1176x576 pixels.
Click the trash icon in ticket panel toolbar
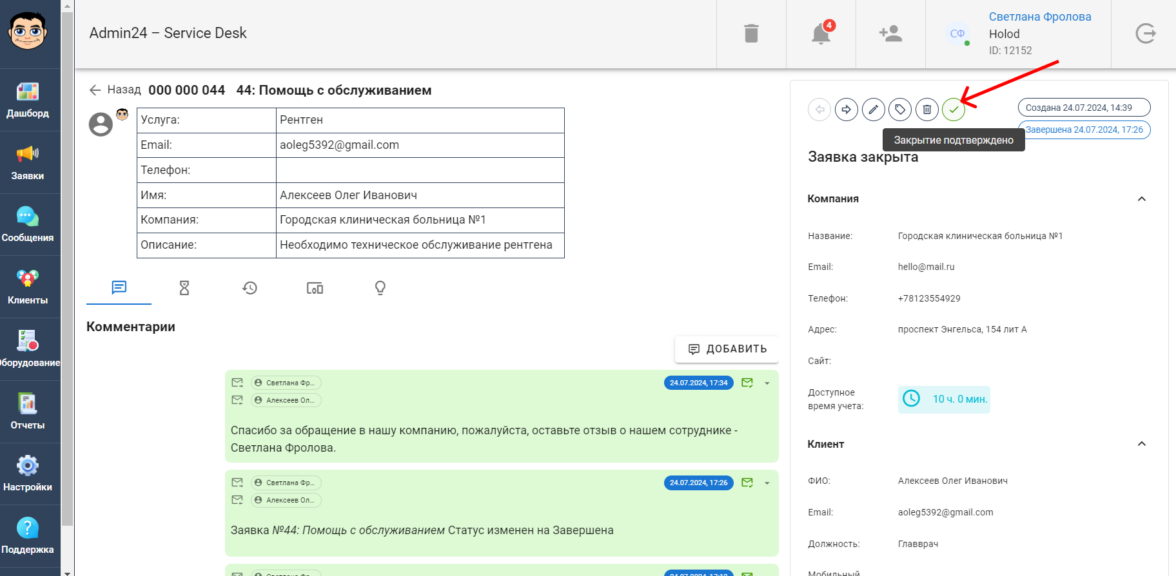click(x=927, y=109)
